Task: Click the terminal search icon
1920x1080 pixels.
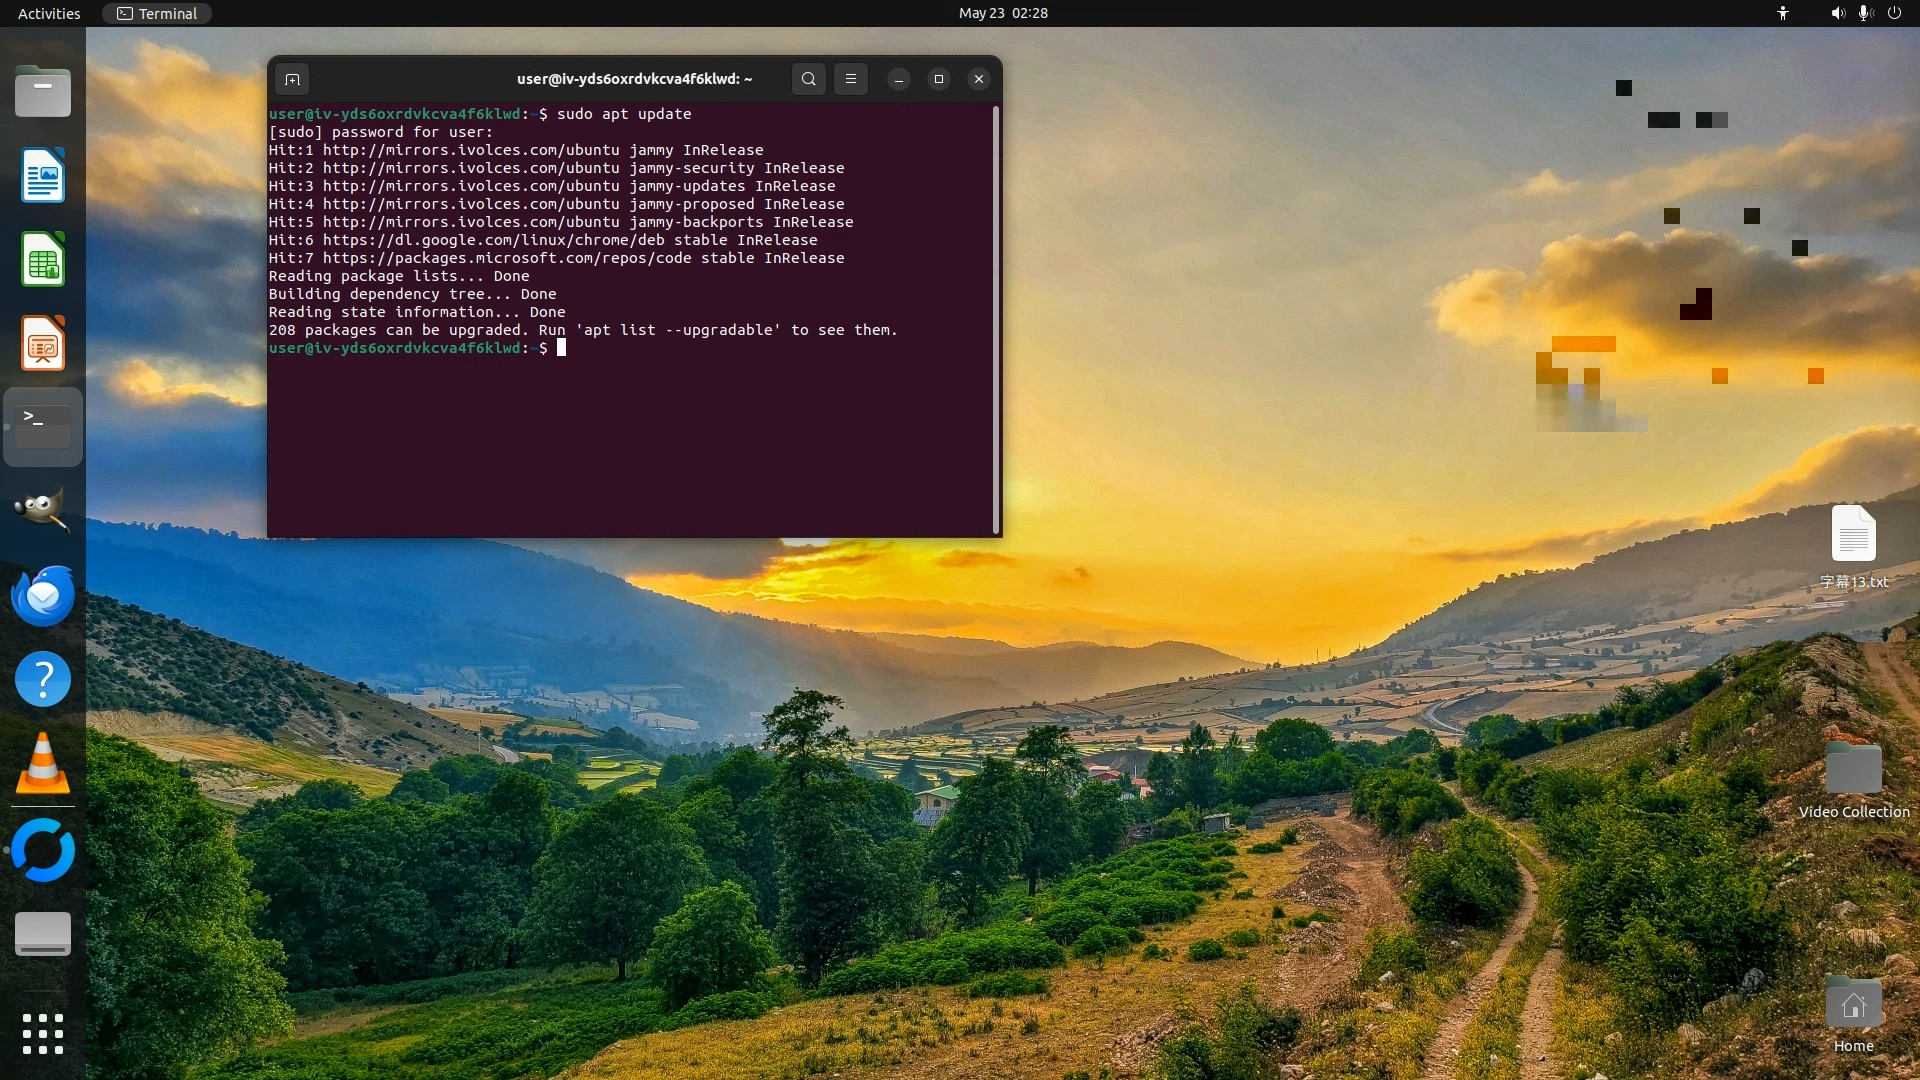Action: (808, 79)
